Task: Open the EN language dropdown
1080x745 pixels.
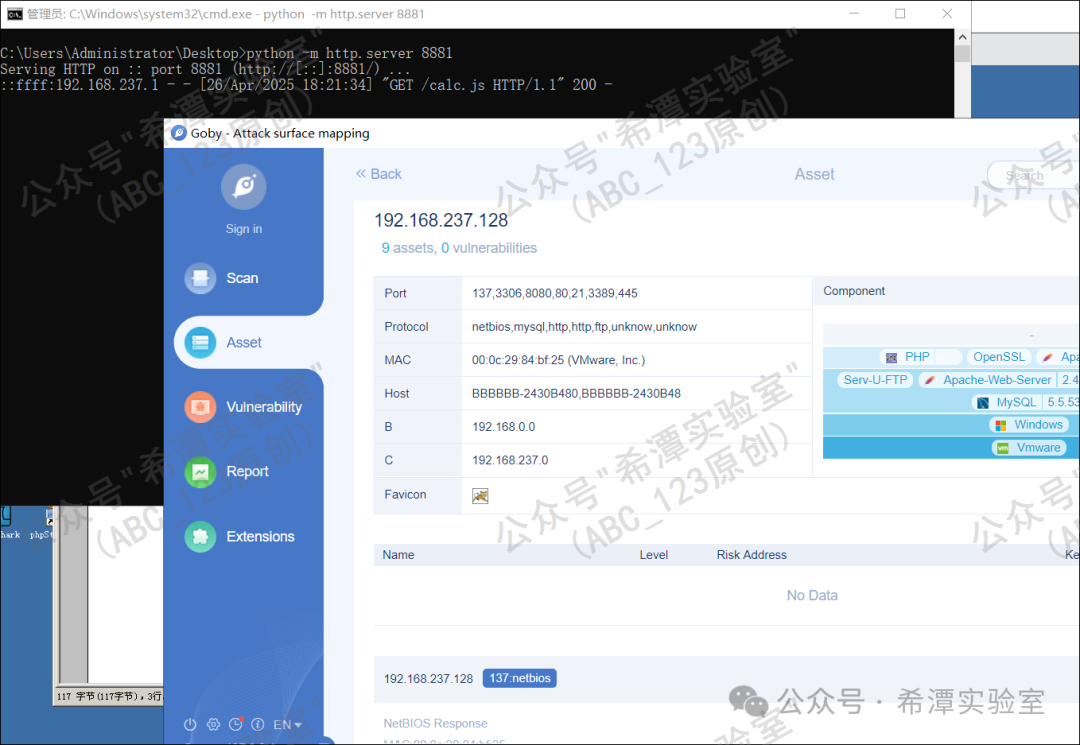Action: (287, 724)
